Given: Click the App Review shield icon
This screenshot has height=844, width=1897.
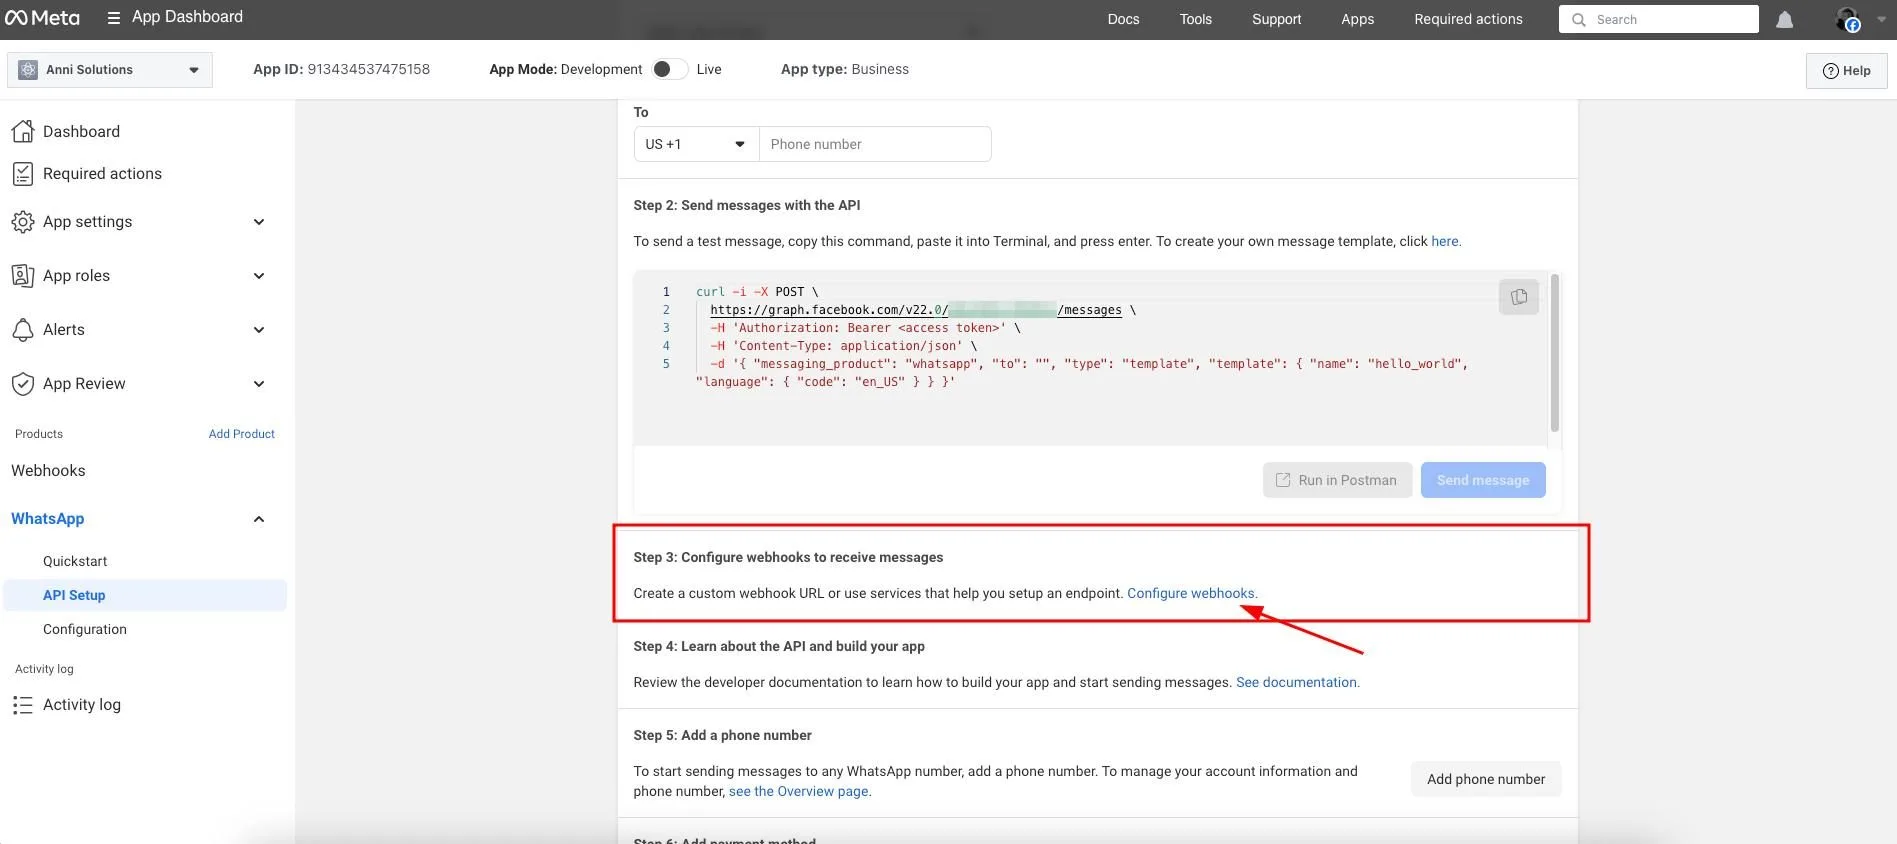Looking at the screenshot, I should [23, 384].
